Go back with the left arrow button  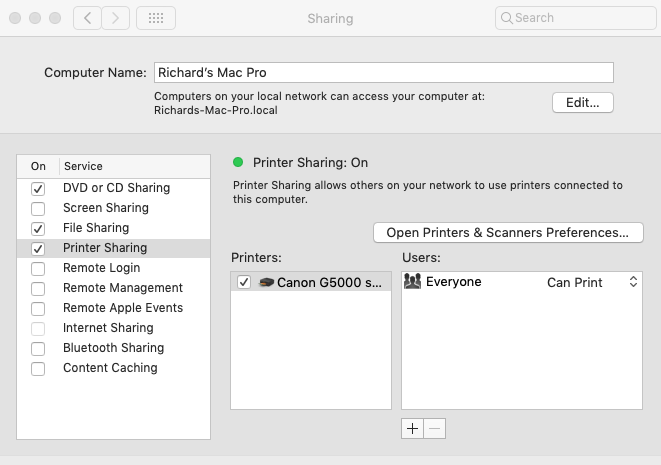coord(87,18)
